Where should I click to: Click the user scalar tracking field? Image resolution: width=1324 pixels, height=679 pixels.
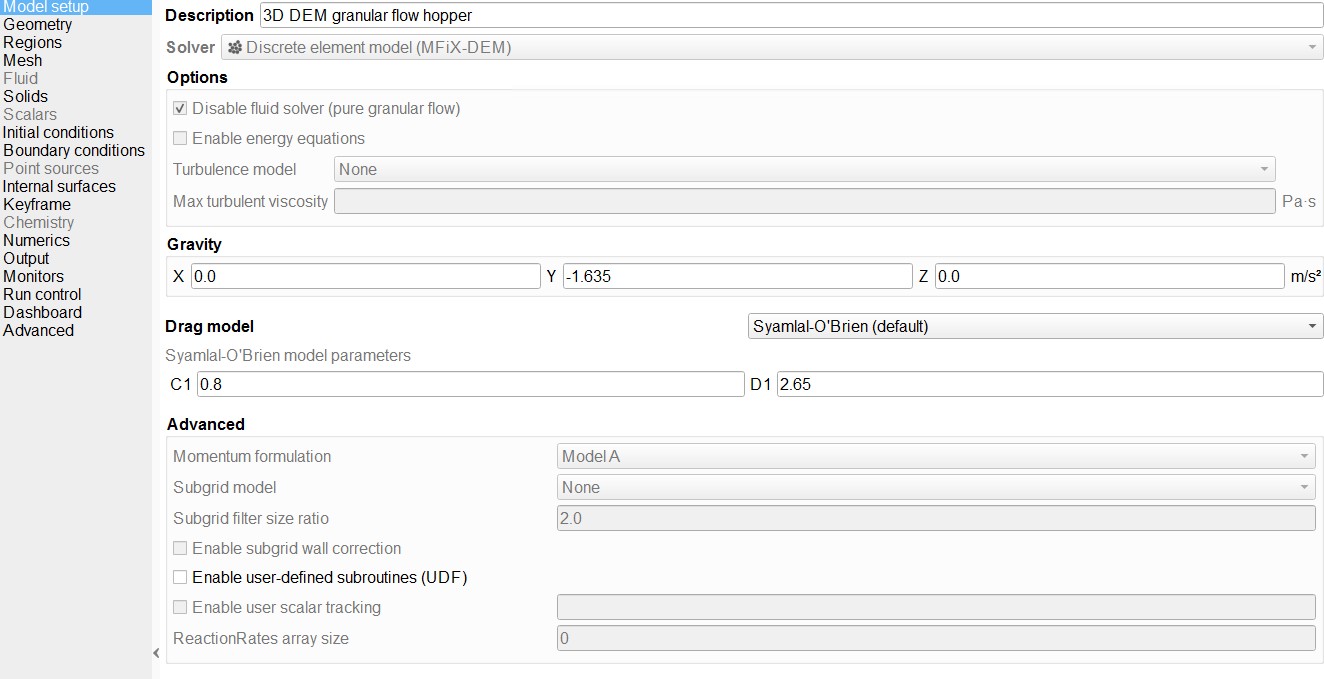coord(936,607)
